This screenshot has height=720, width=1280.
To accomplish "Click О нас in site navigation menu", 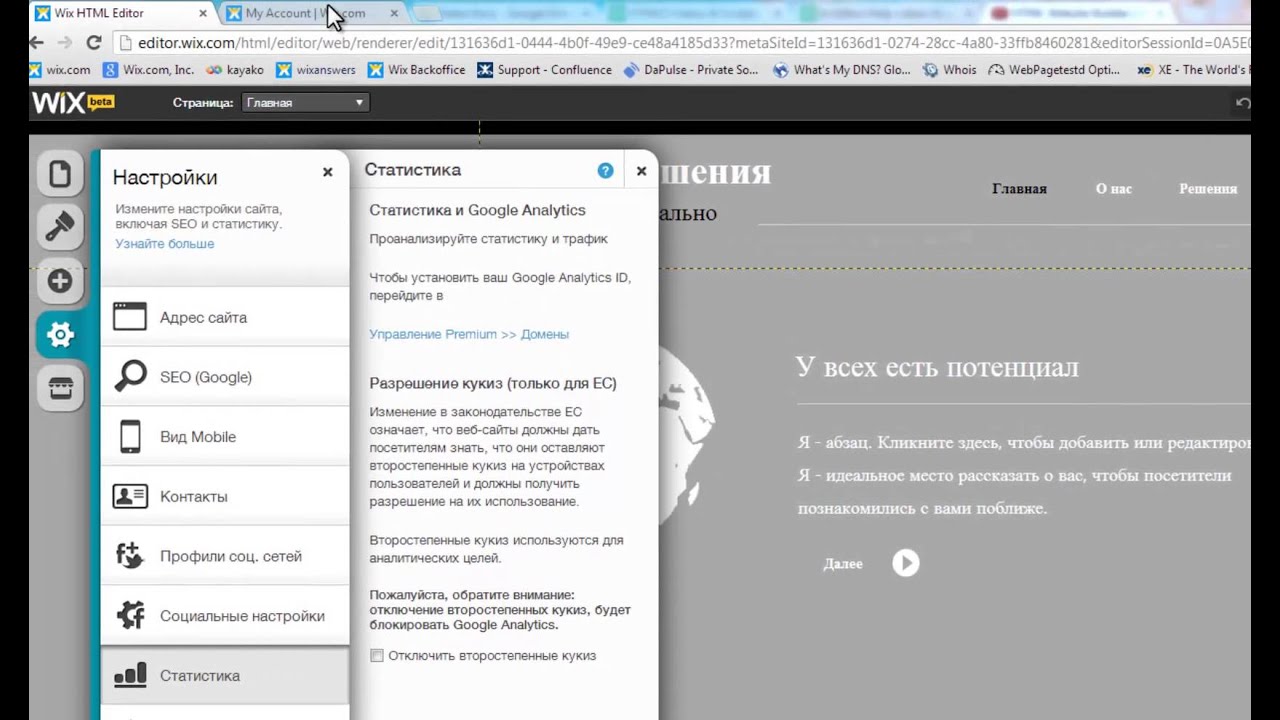I will (x=1113, y=189).
